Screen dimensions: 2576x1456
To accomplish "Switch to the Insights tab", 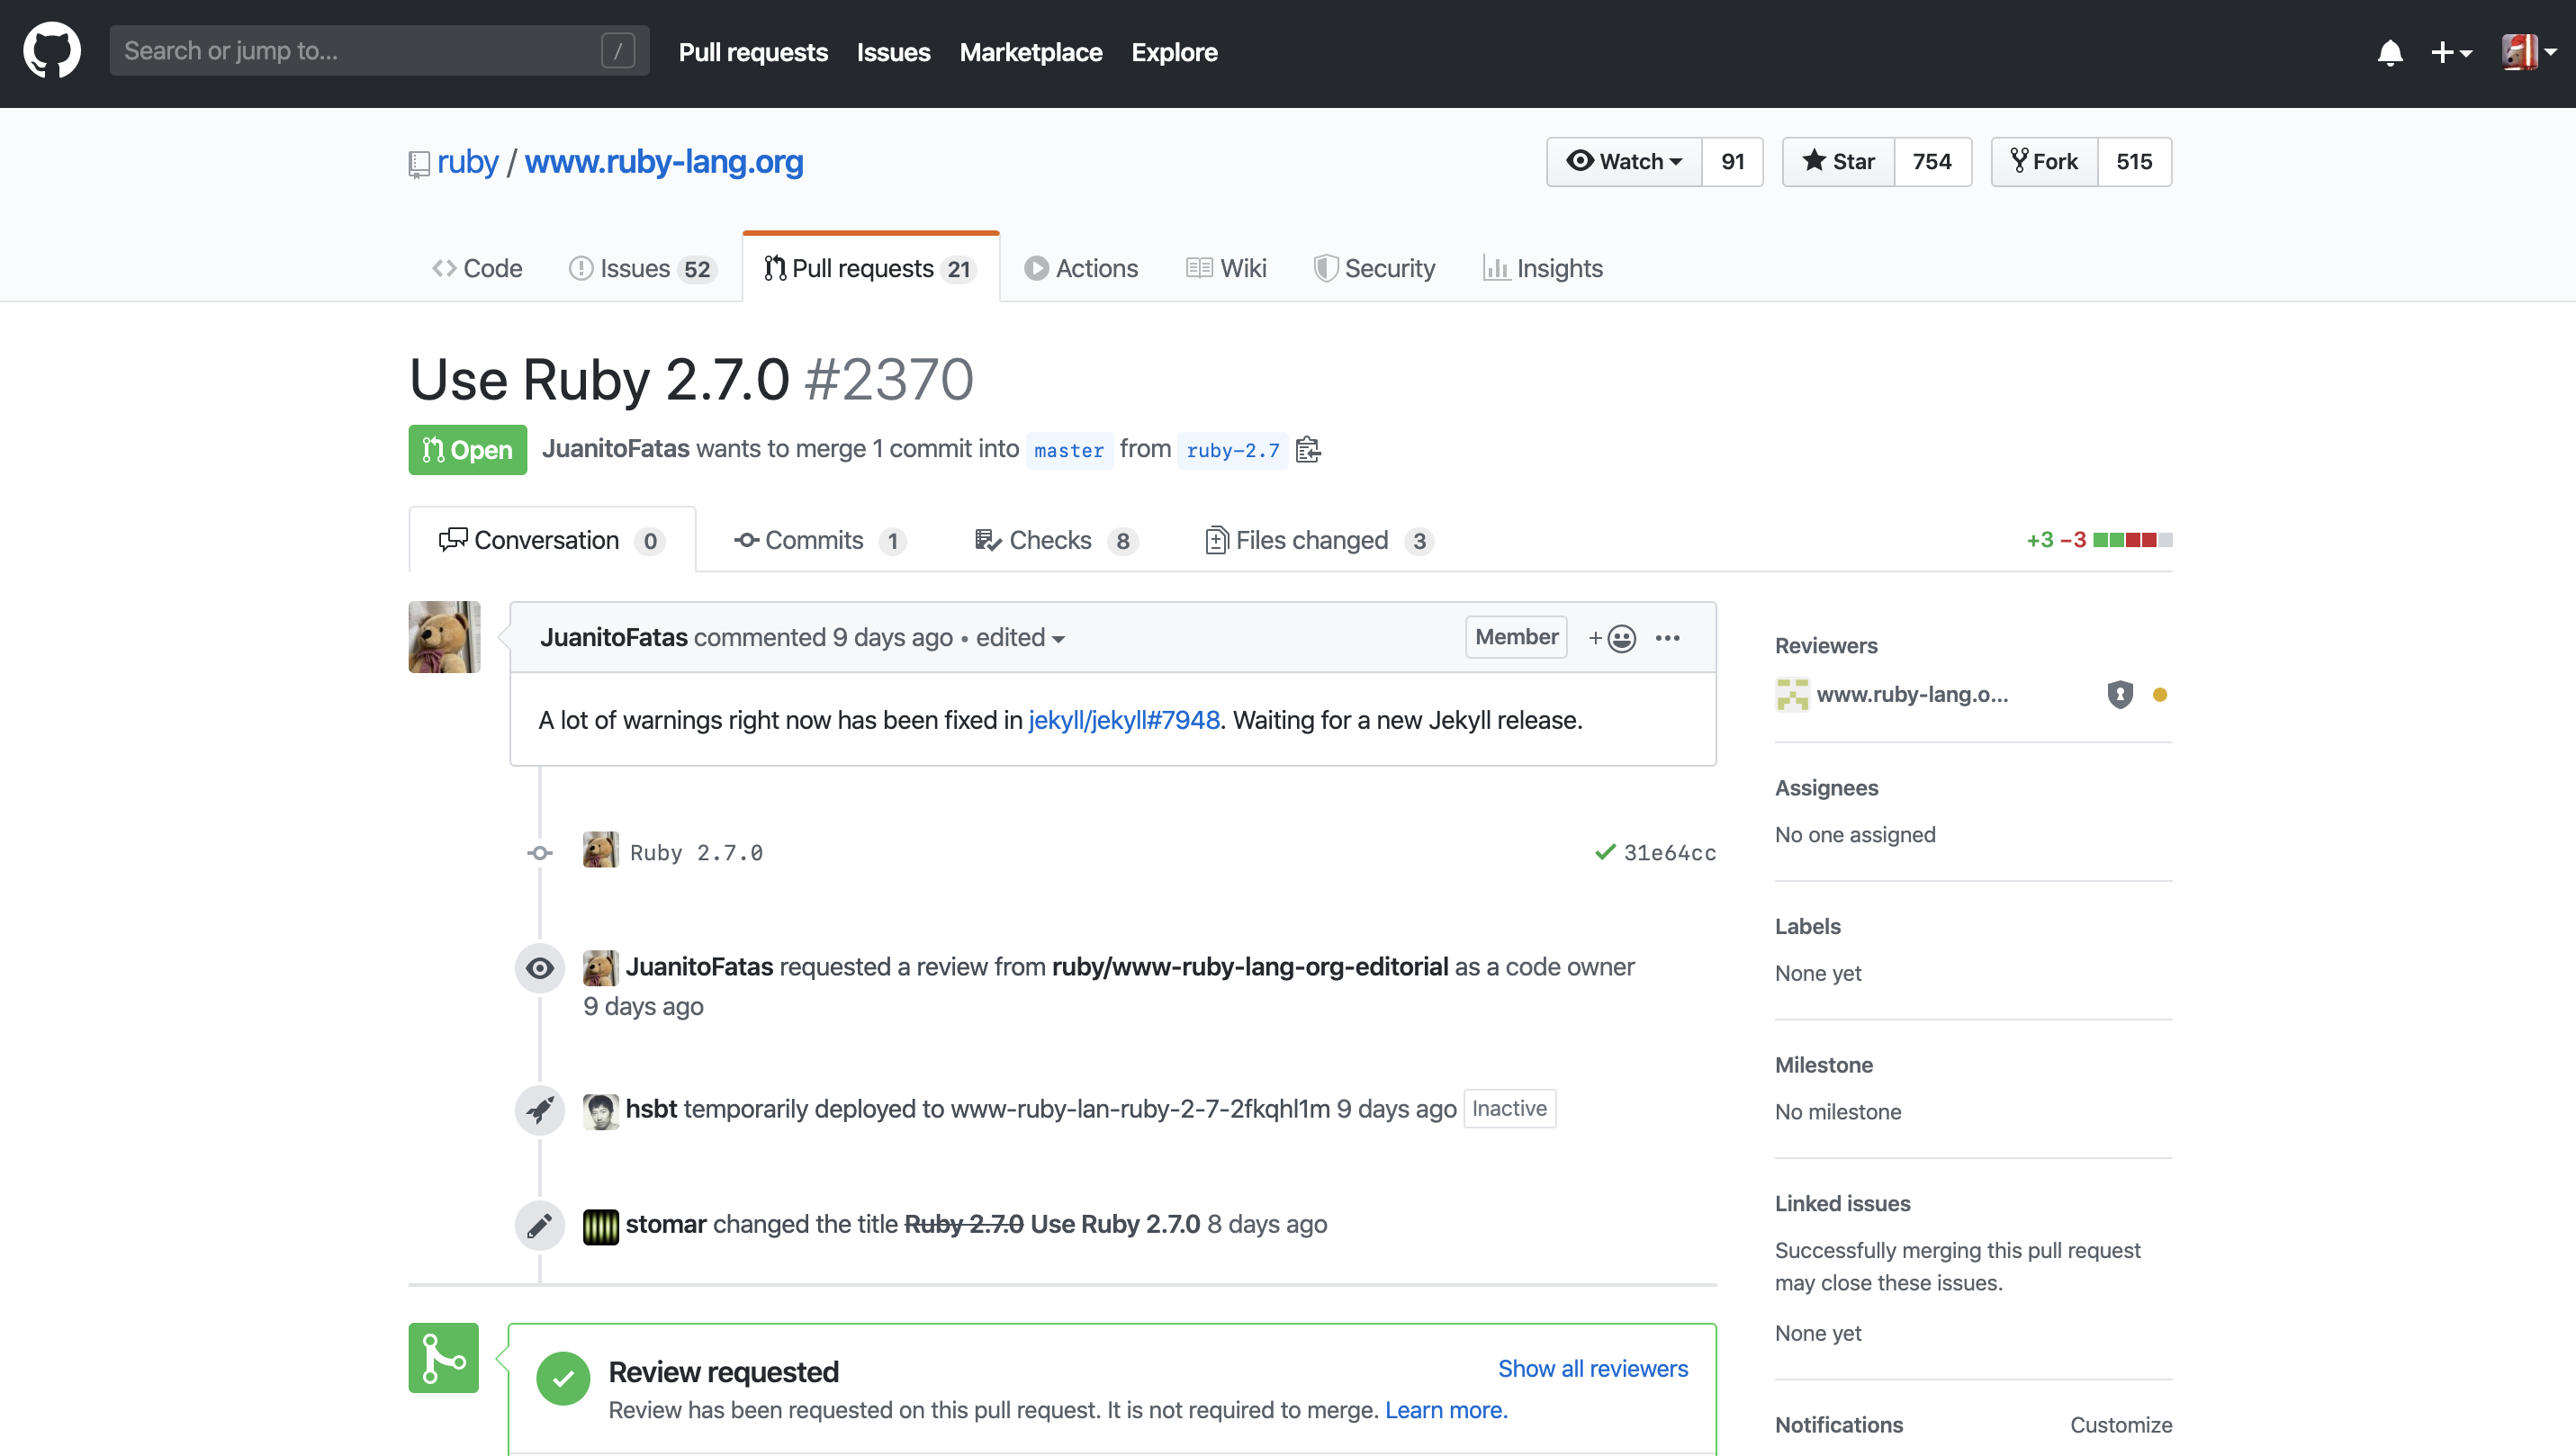I will 1543,268.
